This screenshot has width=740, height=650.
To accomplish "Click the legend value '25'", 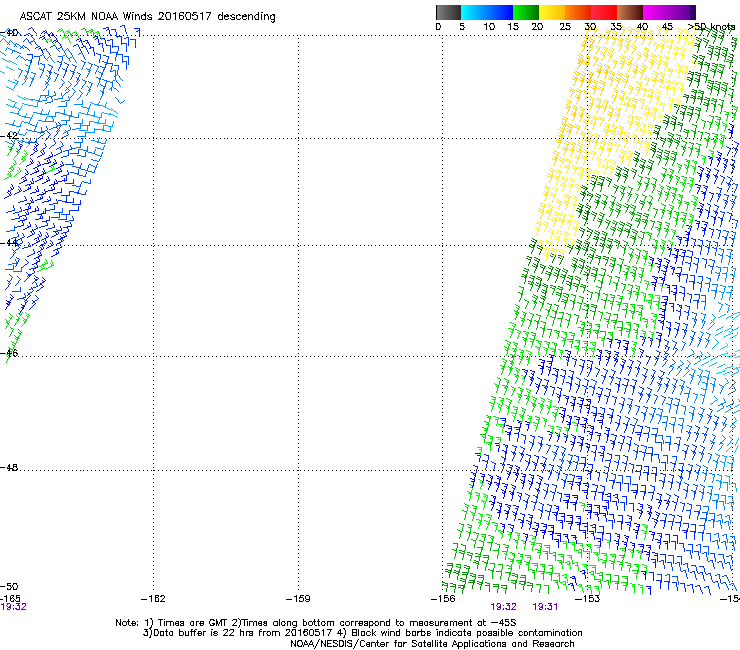I will point(565,27).
